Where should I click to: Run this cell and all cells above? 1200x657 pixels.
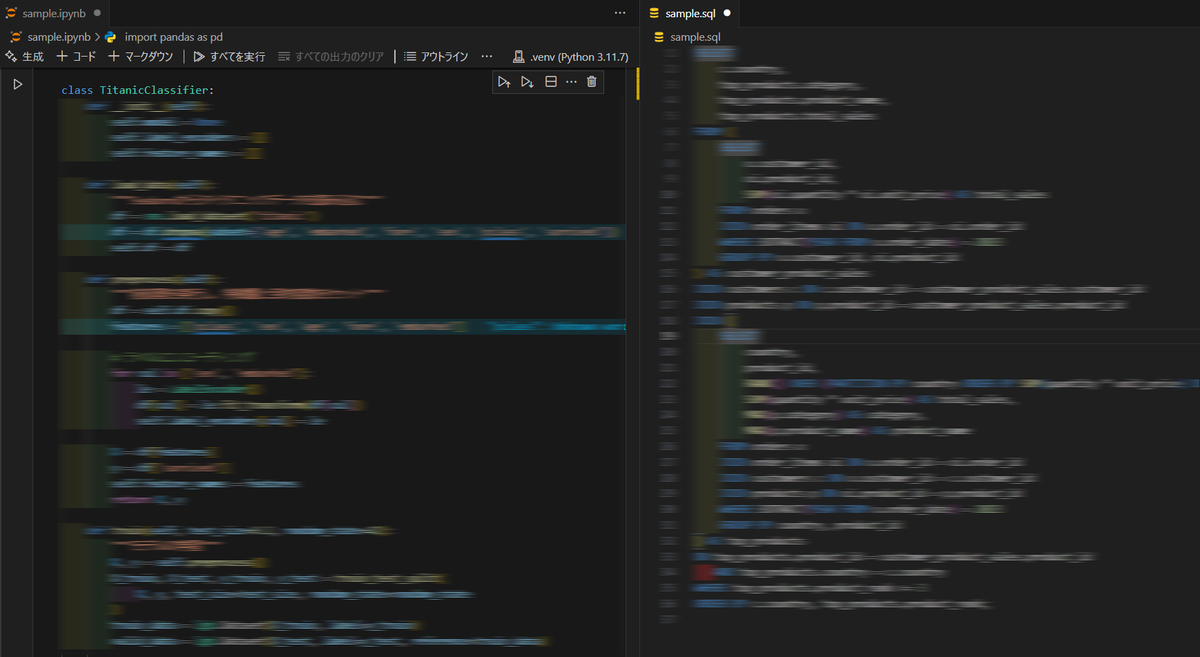[x=504, y=82]
